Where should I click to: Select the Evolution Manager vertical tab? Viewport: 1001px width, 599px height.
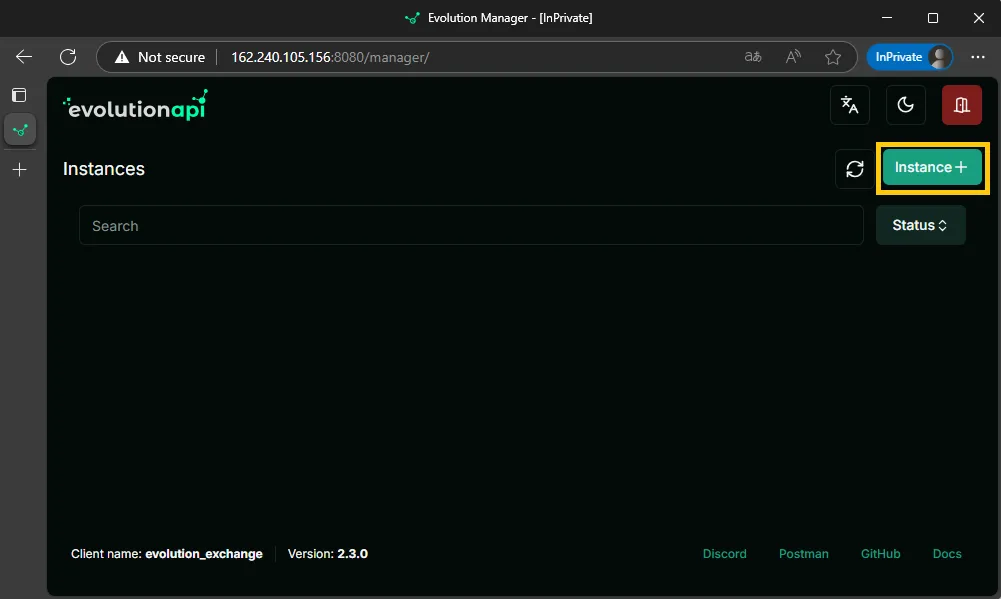point(20,130)
